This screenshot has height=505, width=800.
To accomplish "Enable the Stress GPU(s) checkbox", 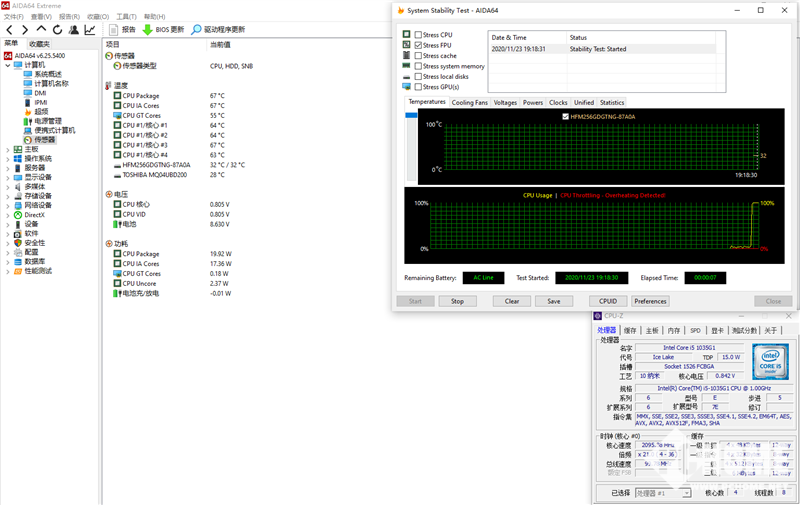I will click(418, 87).
